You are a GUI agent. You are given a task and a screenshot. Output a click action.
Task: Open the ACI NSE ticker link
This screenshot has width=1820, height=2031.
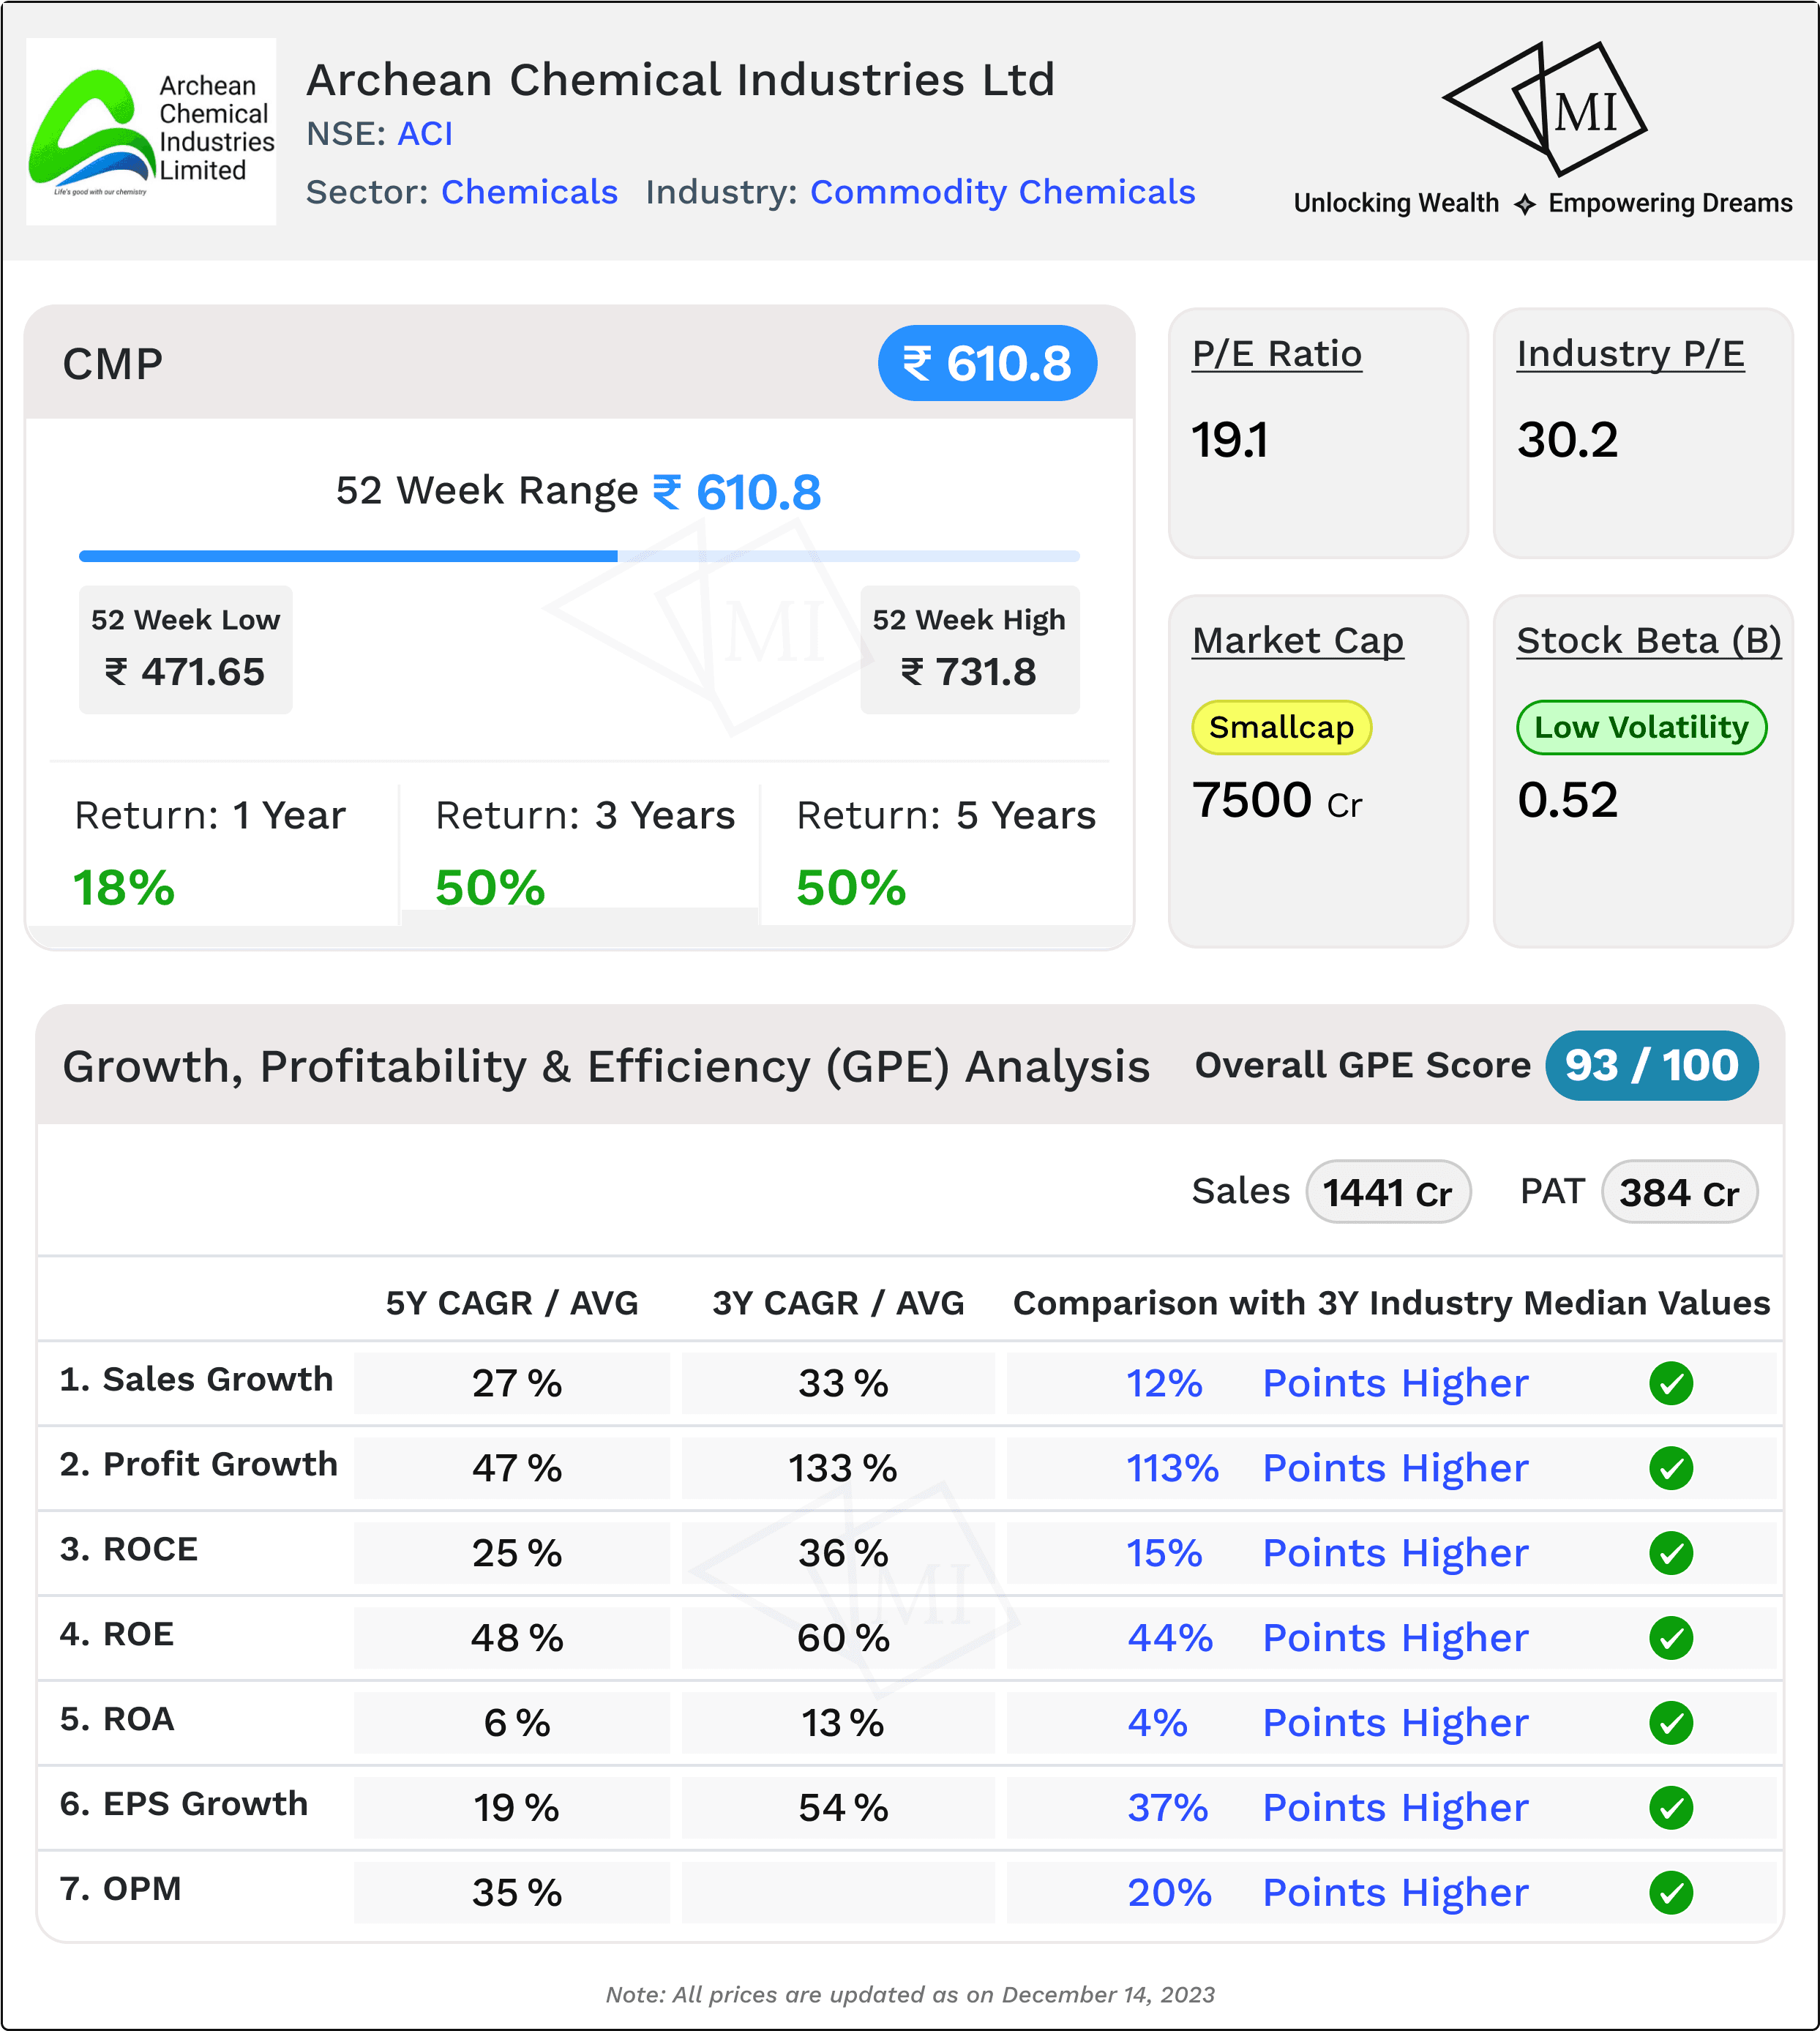(x=425, y=134)
